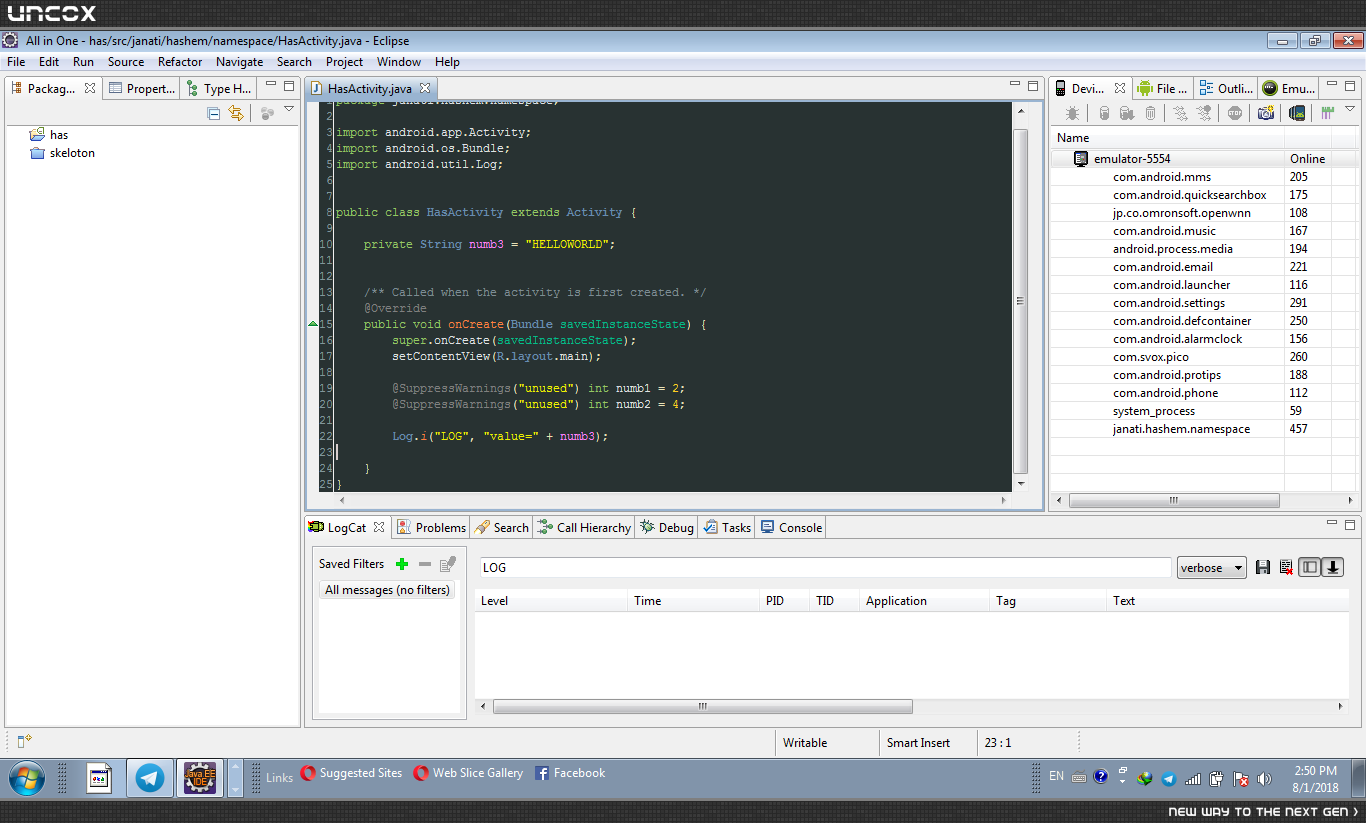Open the Run menu
1366x823 pixels.
pyautogui.click(x=83, y=62)
